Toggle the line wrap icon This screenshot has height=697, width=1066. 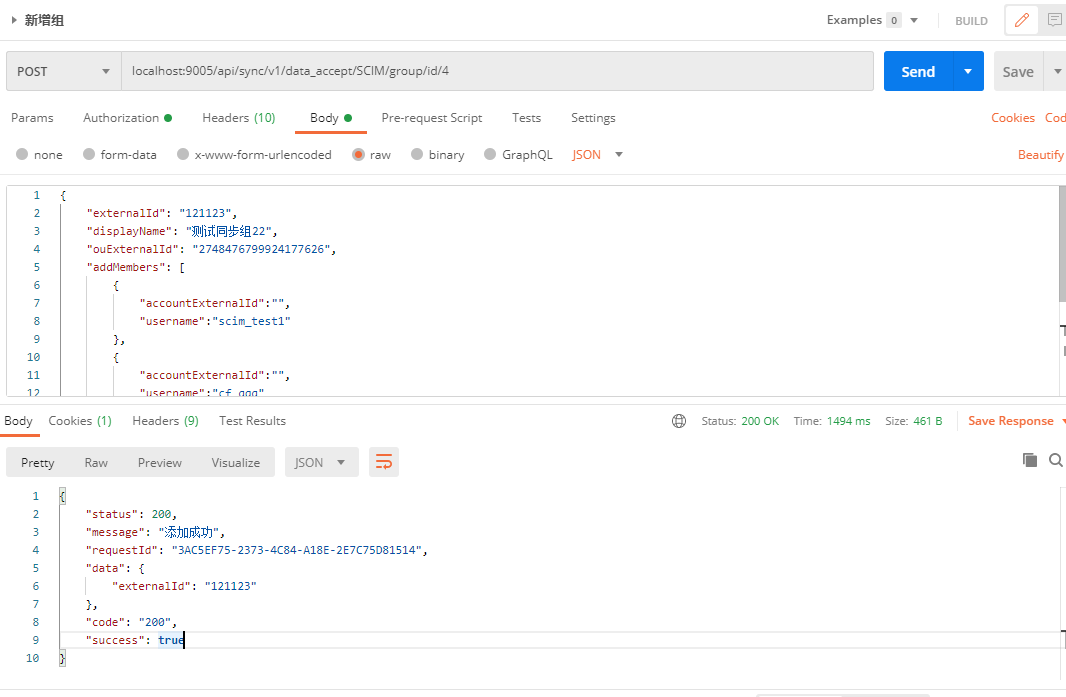click(383, 462)
